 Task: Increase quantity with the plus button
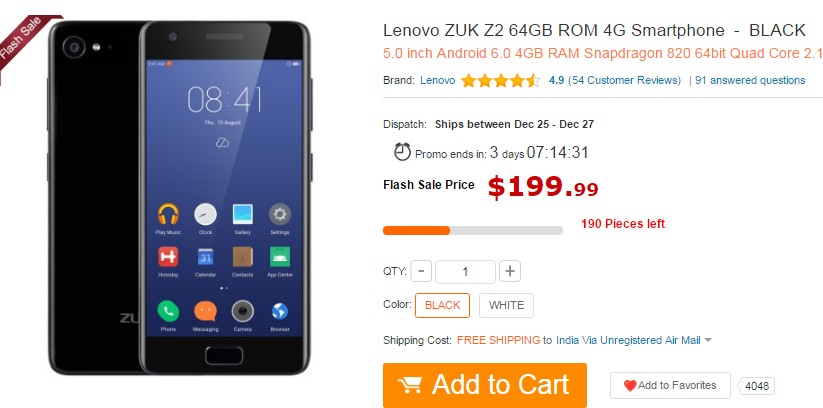click(x=510, y=271)
